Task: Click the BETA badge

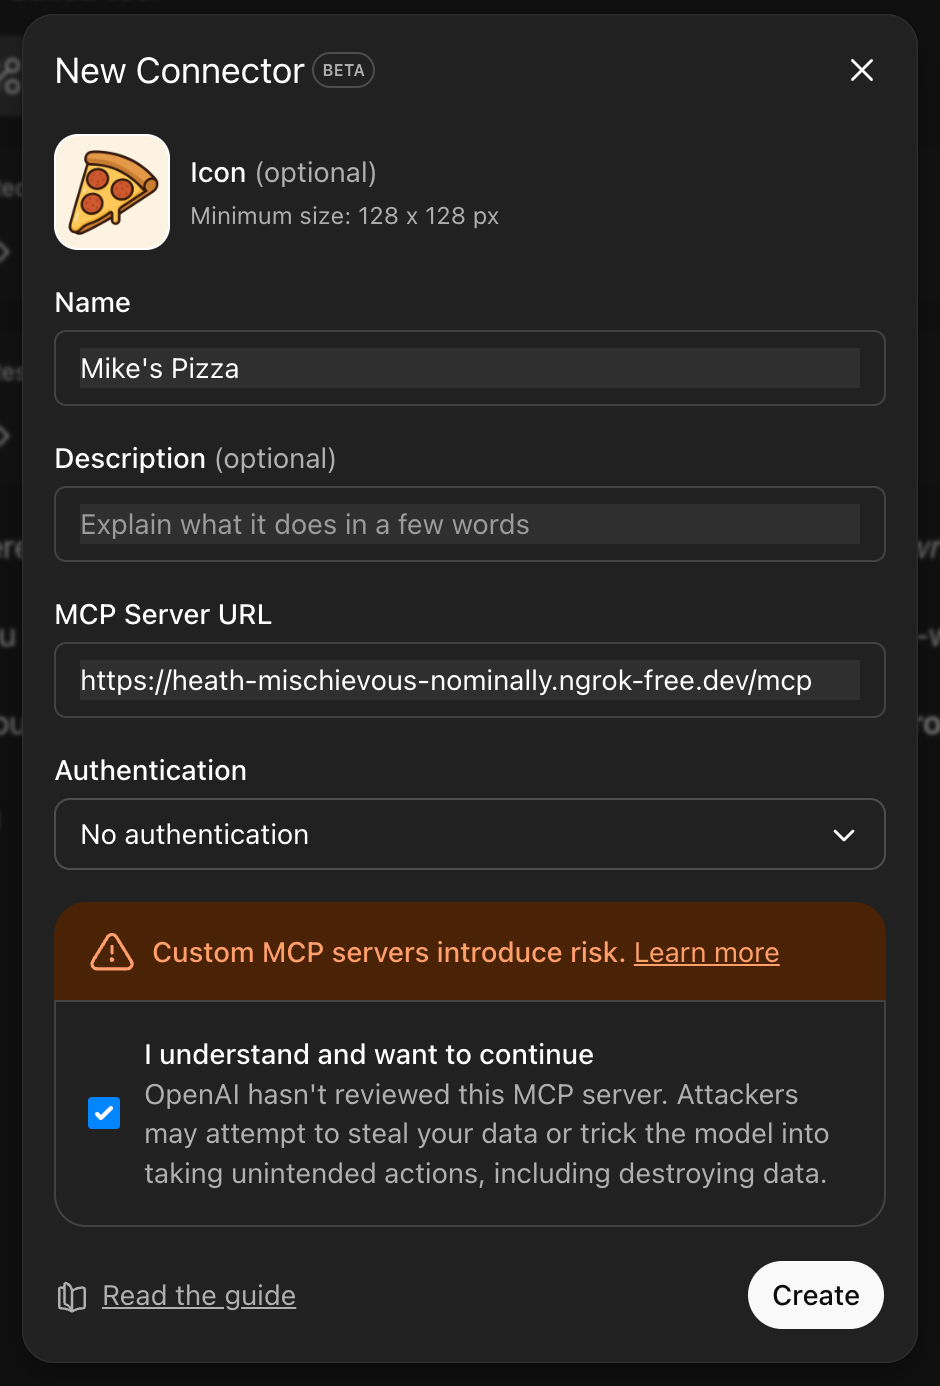Action: click(x=344, y=70)
